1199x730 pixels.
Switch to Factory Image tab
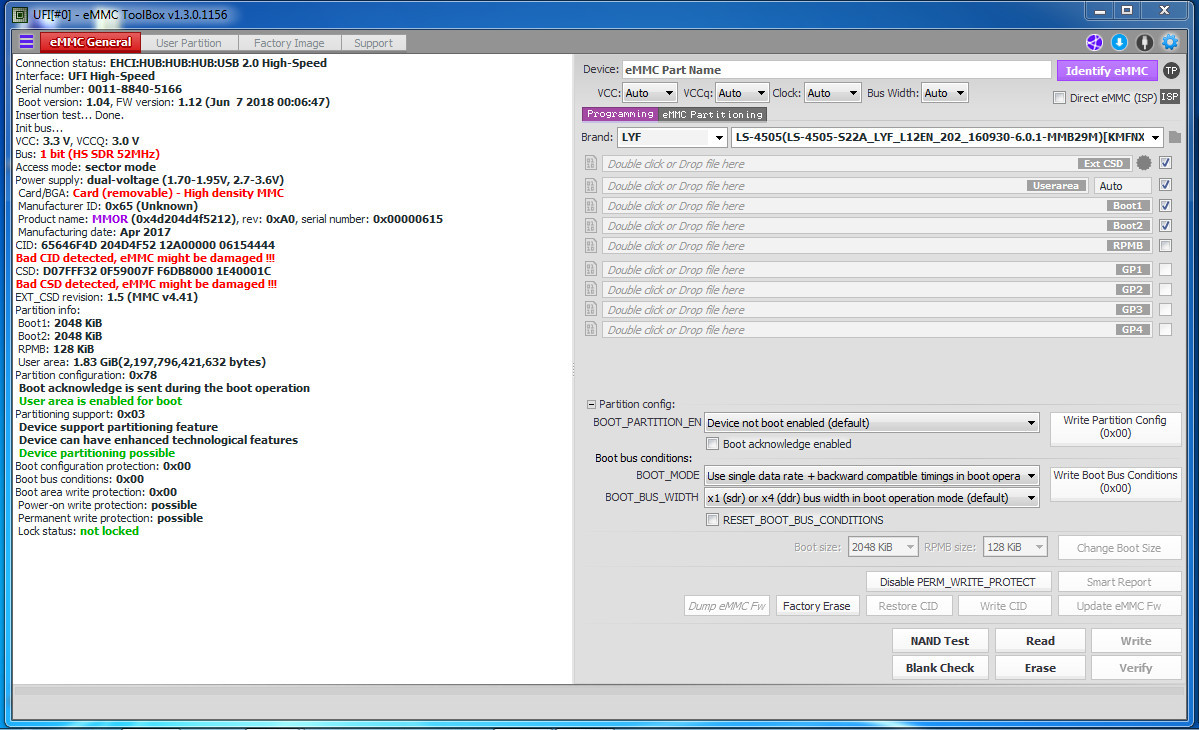click(289, 43)
